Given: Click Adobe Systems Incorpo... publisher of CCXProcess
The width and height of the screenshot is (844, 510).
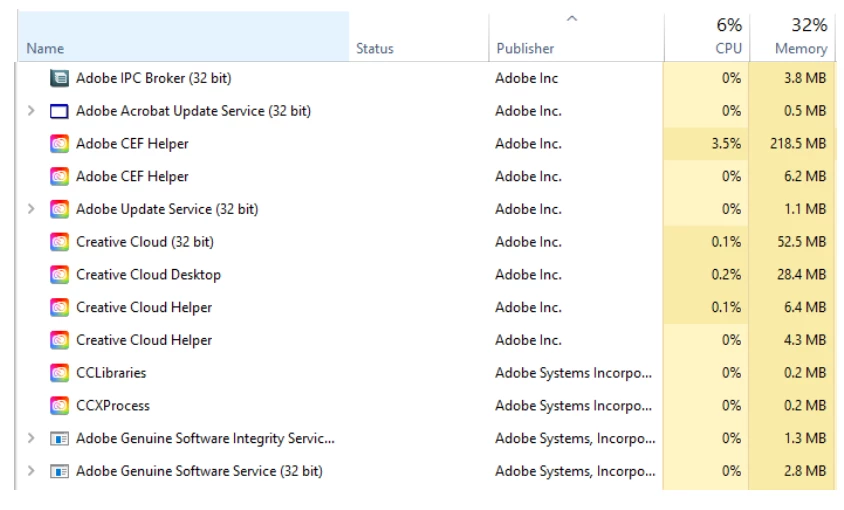Looking at the screenshot, I should [573, 406].
